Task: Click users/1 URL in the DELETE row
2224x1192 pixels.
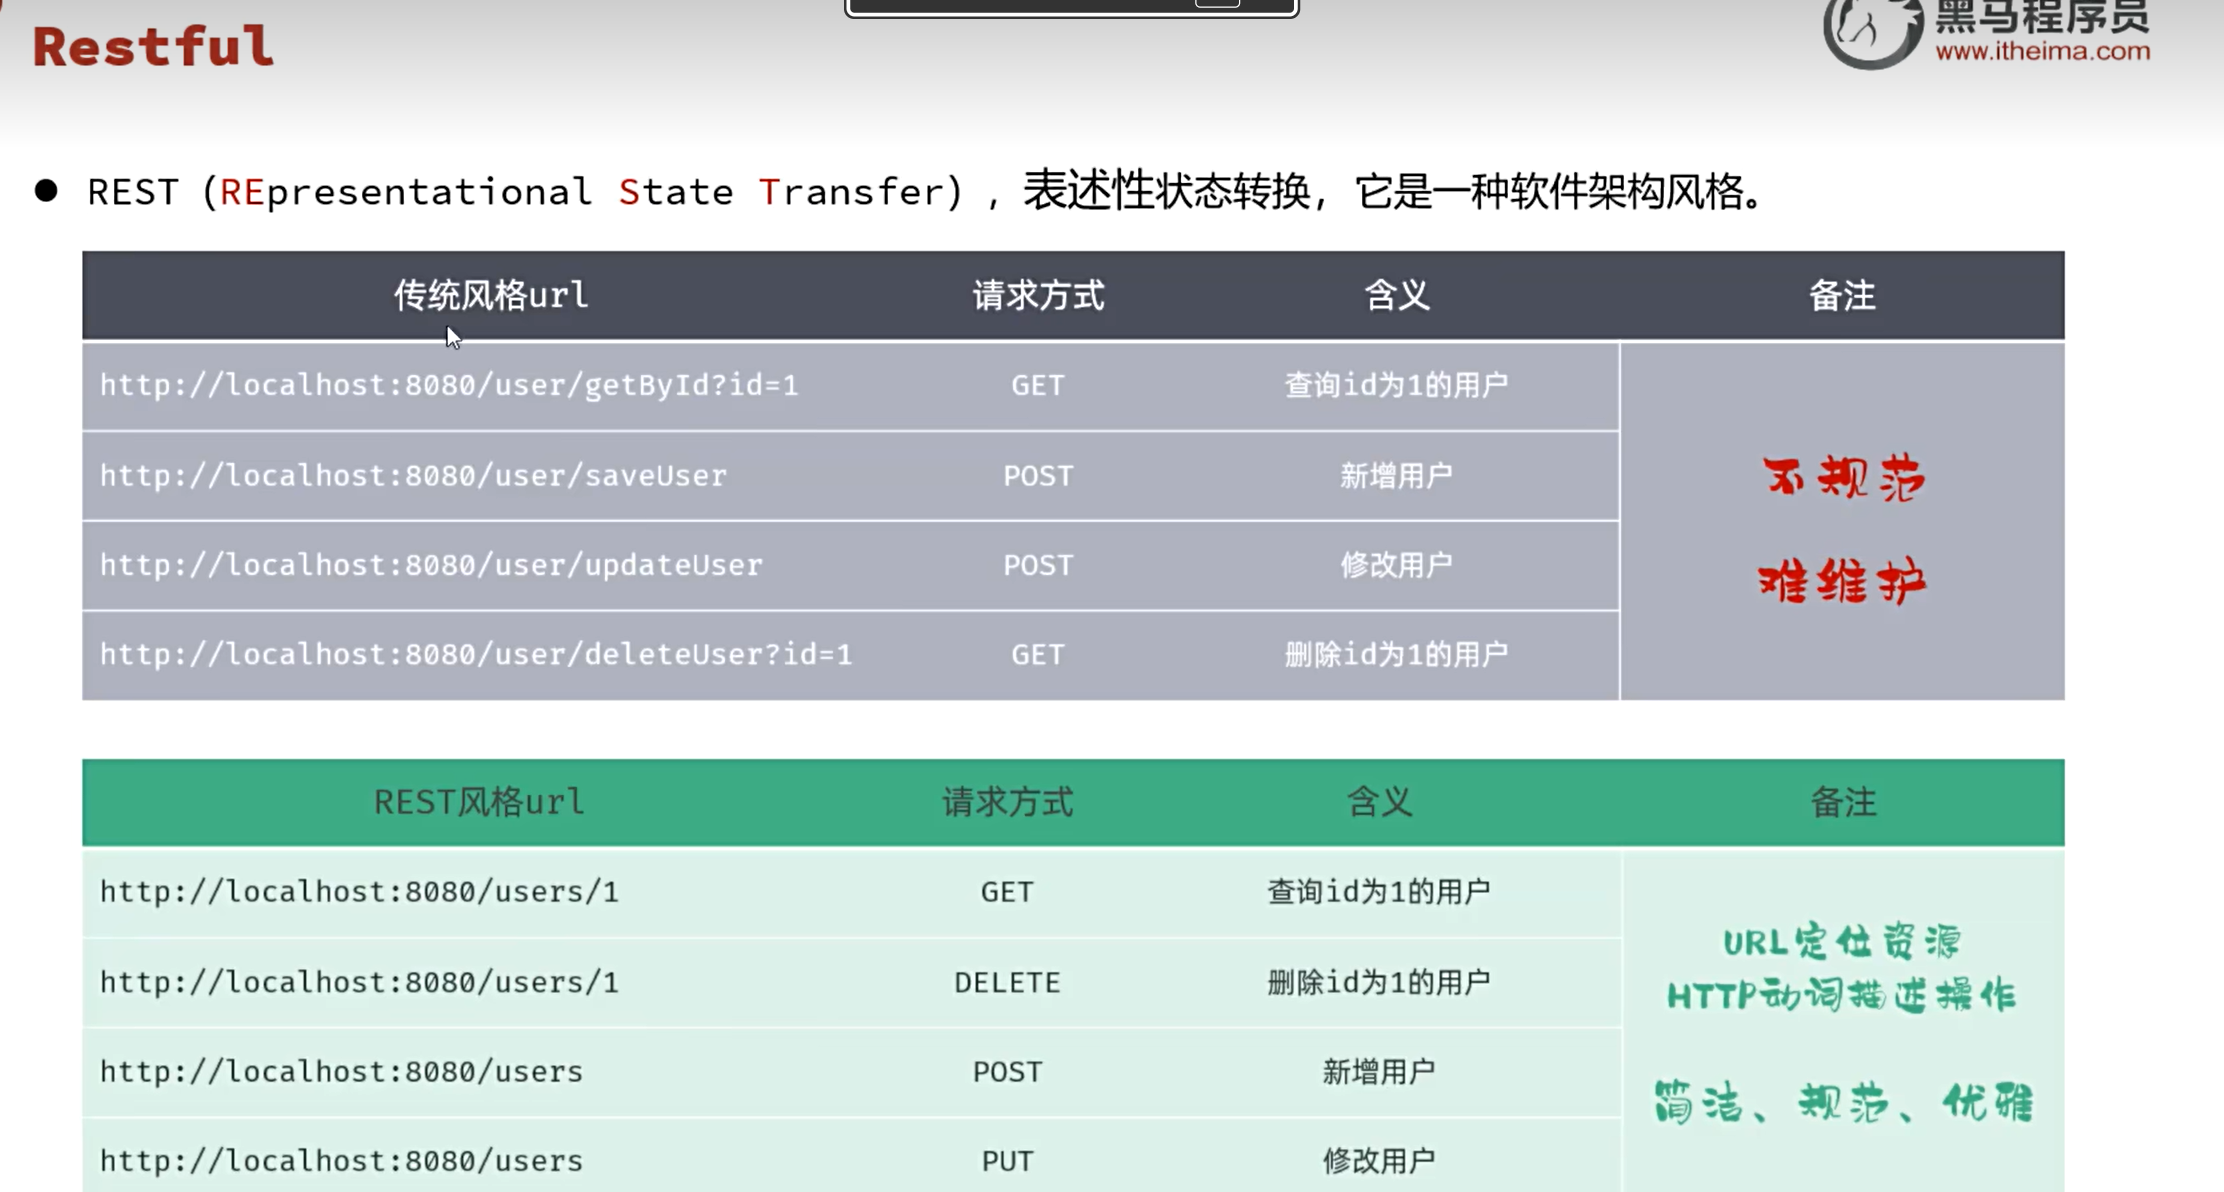Action: point(359,982)
